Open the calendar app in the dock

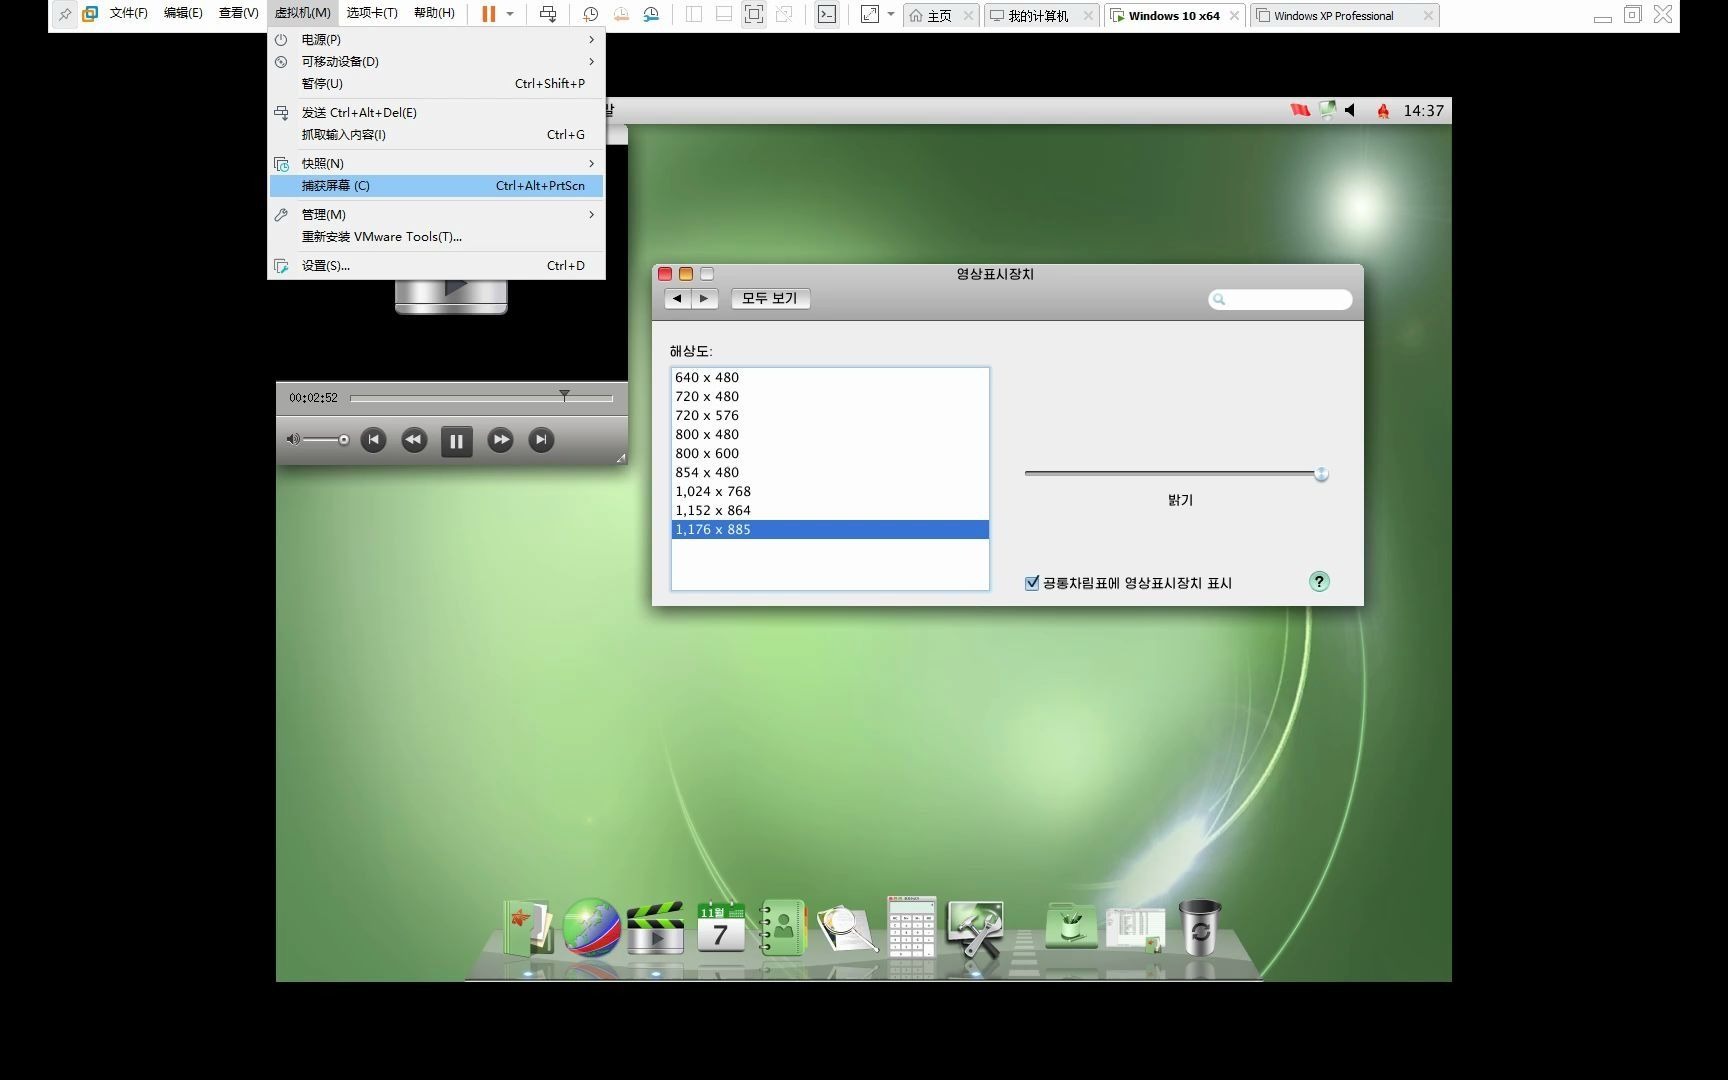(720, 927)
